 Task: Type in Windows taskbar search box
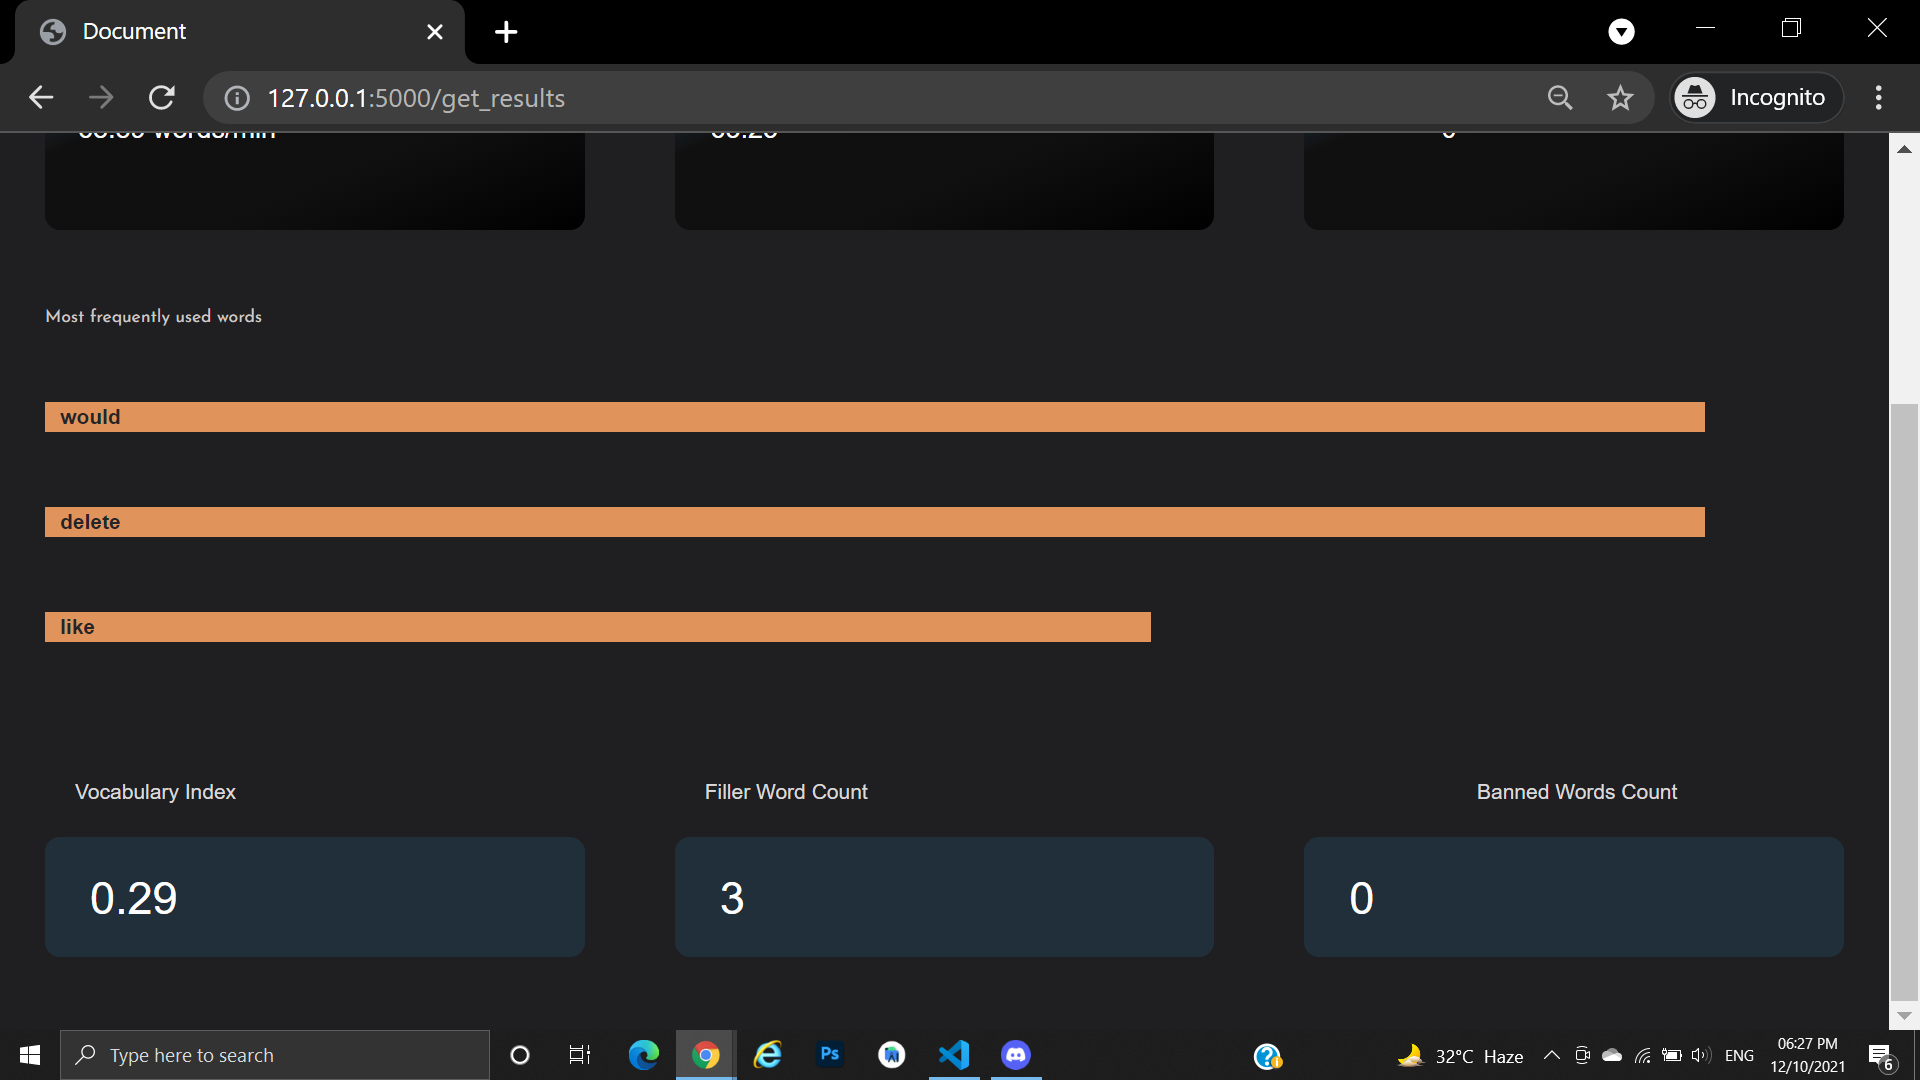(x=275, y=1055)
